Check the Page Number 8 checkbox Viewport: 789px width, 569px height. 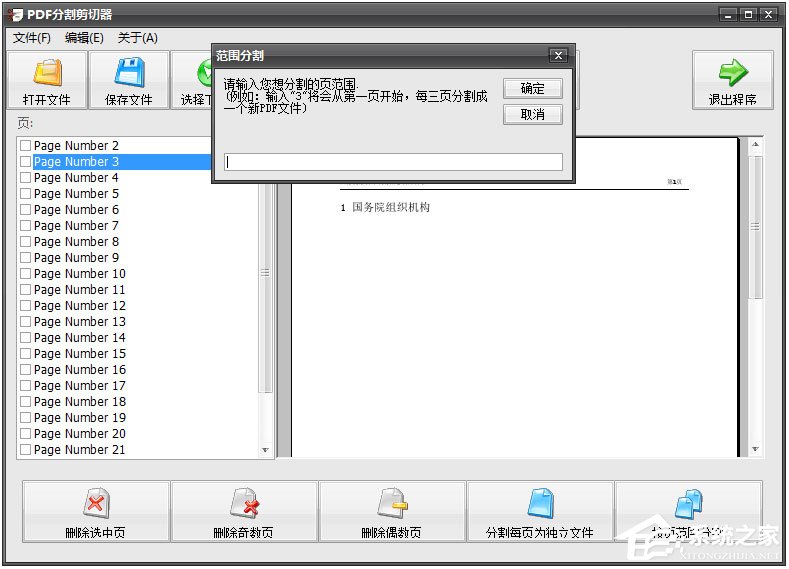[26, 242]
